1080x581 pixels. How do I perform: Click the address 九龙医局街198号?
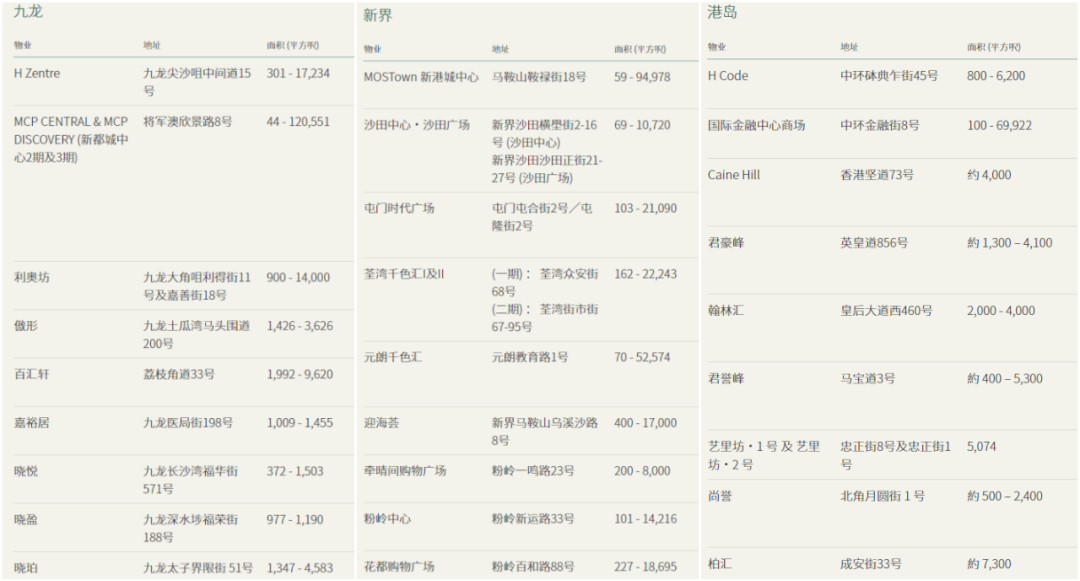click(188, 423)
